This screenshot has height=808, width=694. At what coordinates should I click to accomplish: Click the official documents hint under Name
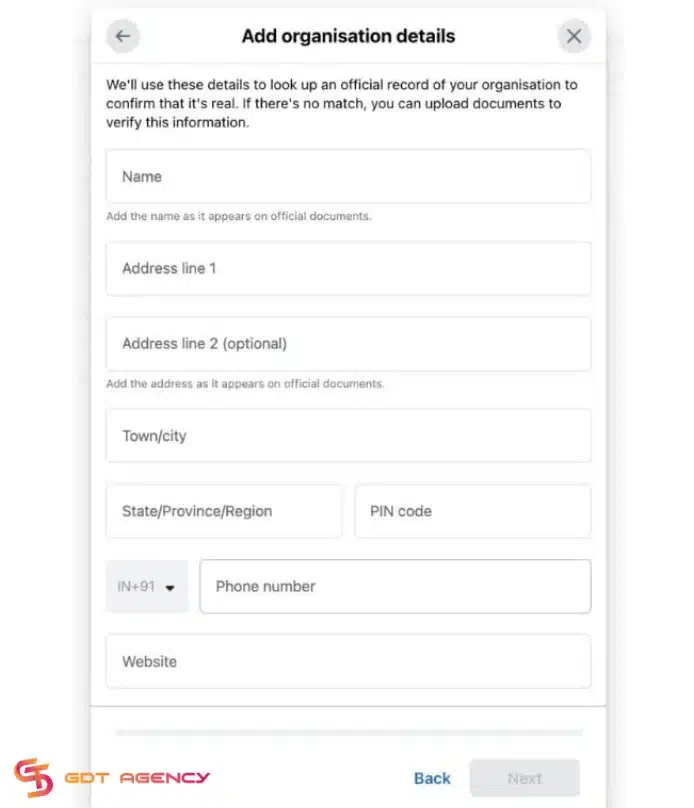(237, 216)
